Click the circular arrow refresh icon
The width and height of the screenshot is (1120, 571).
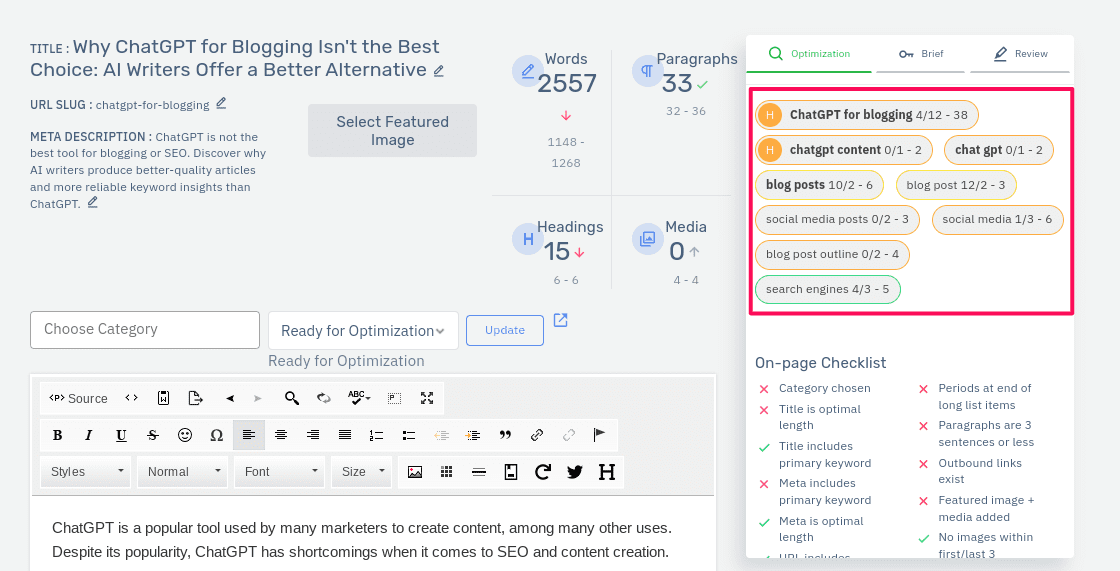pos(543,472)
